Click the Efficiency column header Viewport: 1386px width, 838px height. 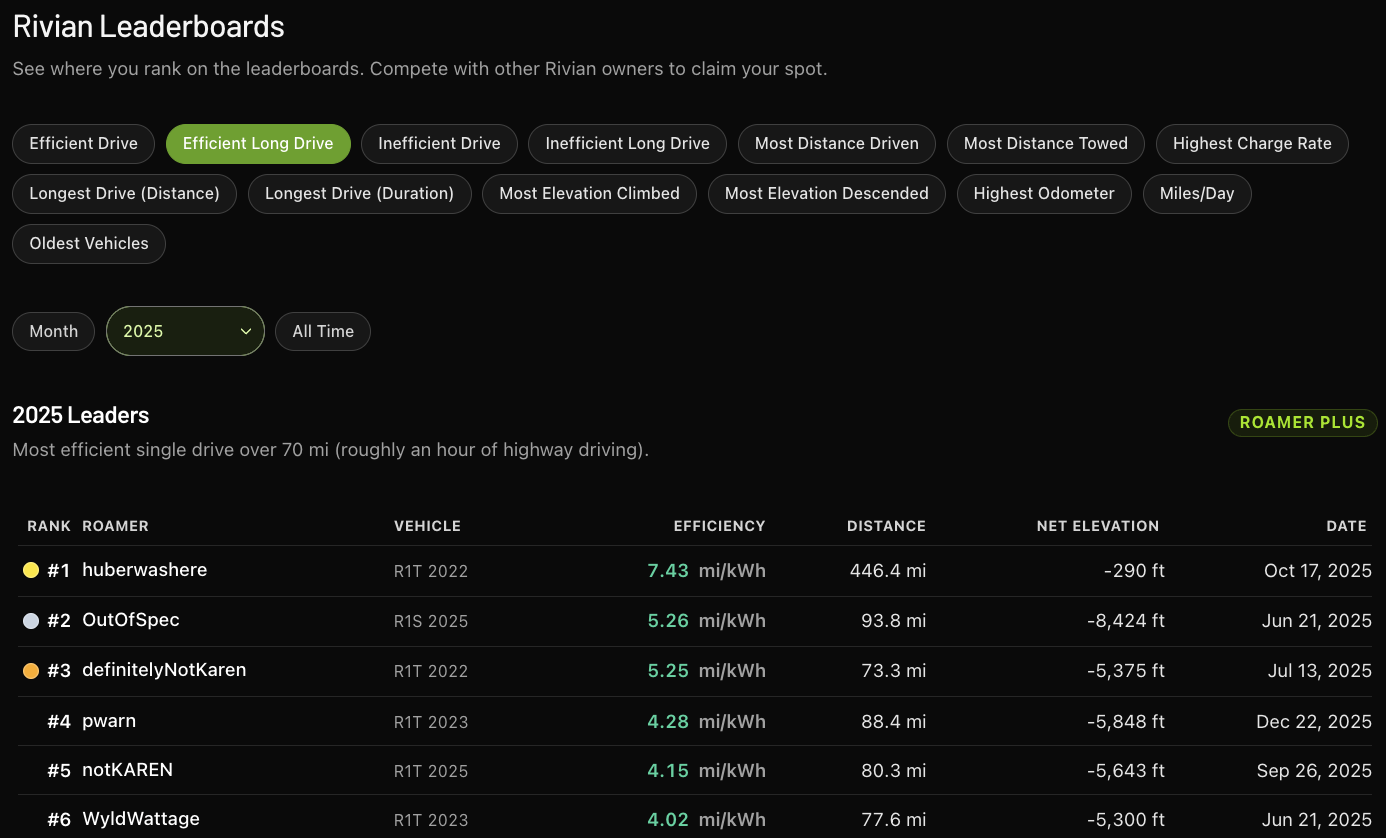click(x=719, y=526)
